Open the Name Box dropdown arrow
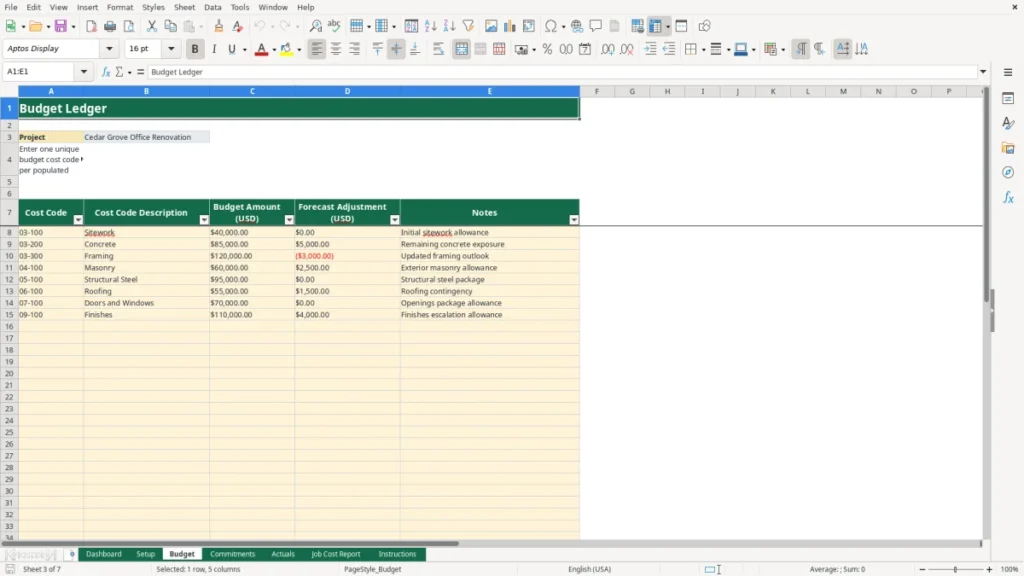The height and width of the screenshot is (576, 1024). click(84, 72)
